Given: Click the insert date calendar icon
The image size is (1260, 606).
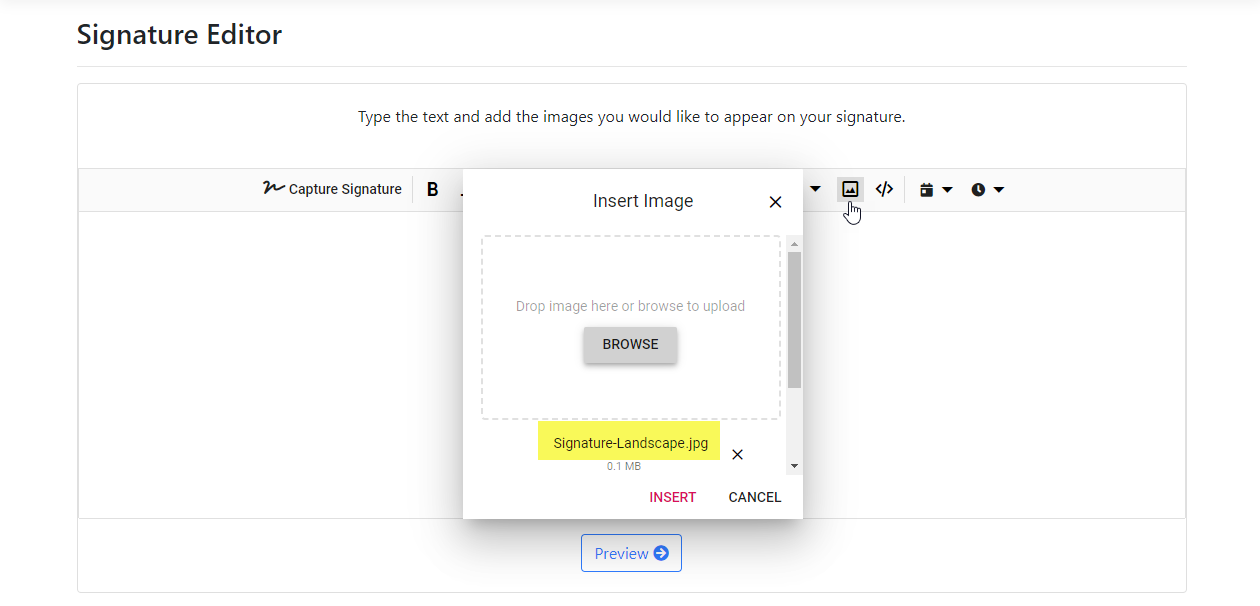Looking at the screenshot, I should (926, 189).
